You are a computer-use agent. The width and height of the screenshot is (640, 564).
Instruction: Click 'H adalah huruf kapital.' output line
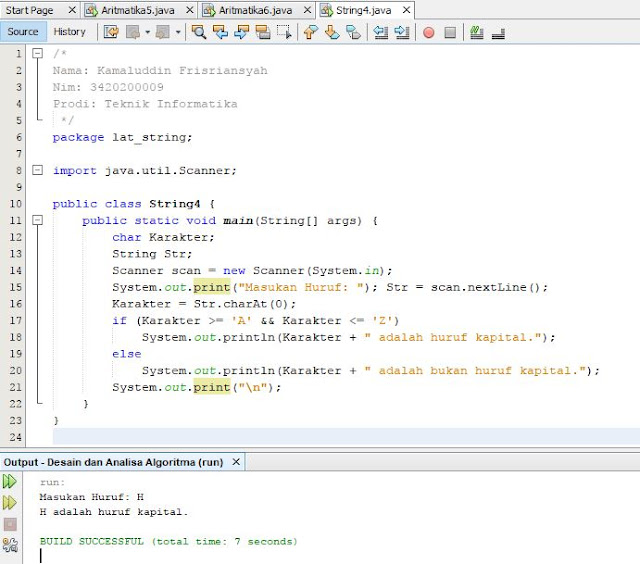point(114,512)
